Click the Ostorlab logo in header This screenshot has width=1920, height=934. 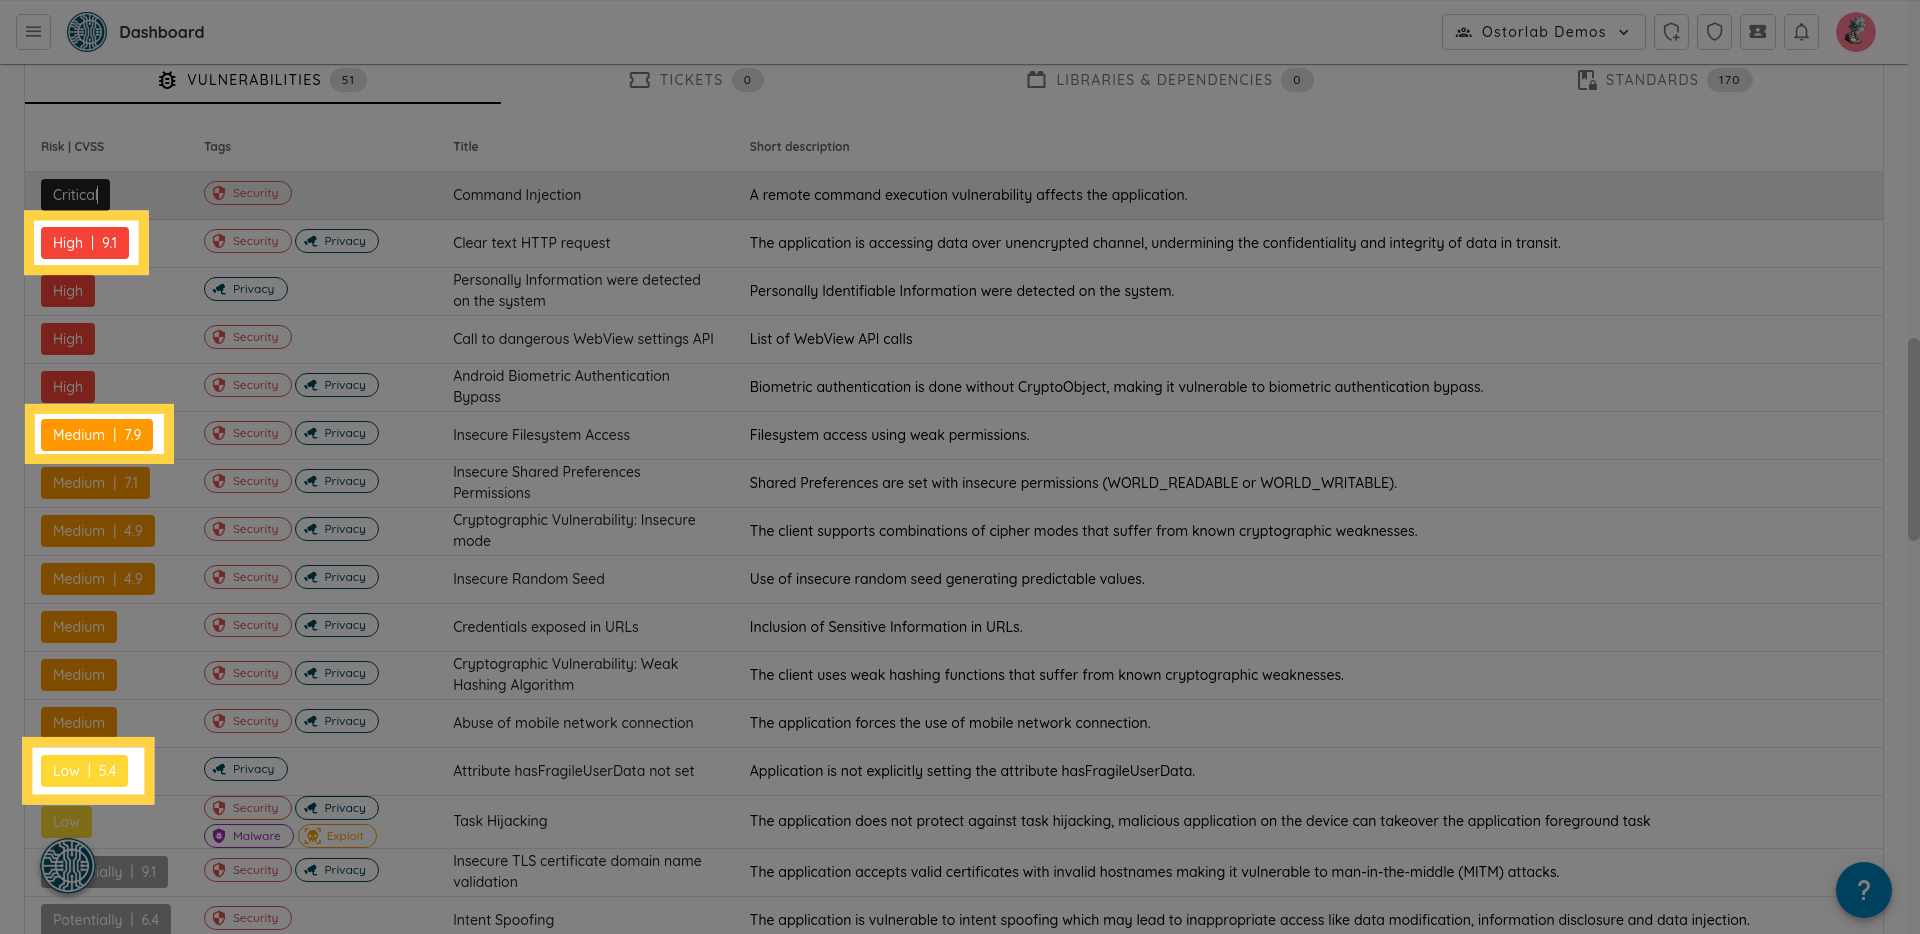(87, 32)
